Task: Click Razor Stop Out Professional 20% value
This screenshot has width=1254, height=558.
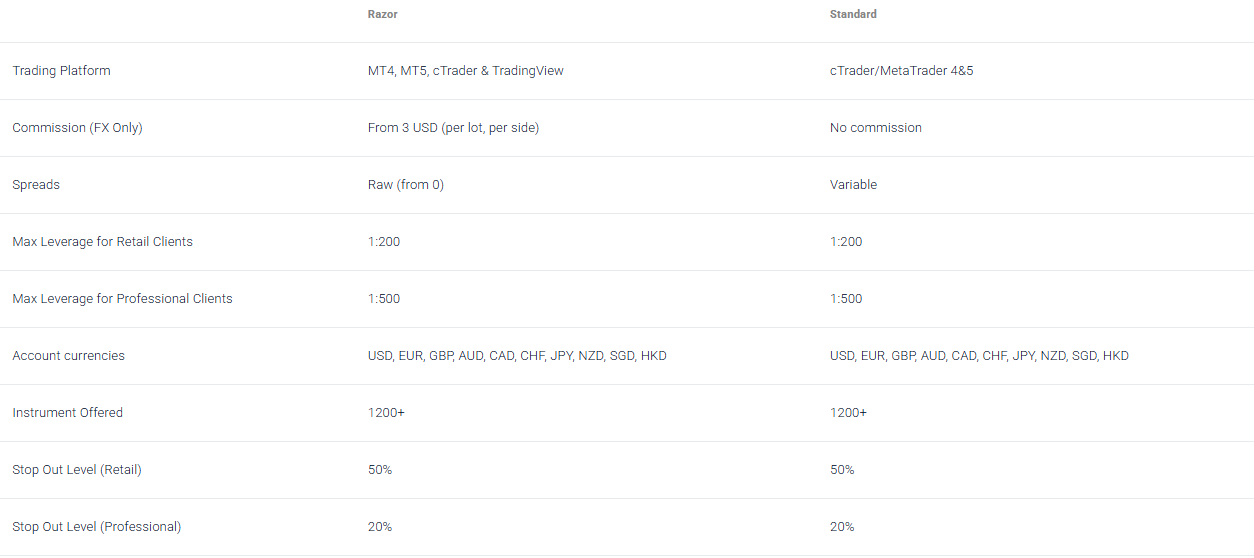Action: coord(380,527)
